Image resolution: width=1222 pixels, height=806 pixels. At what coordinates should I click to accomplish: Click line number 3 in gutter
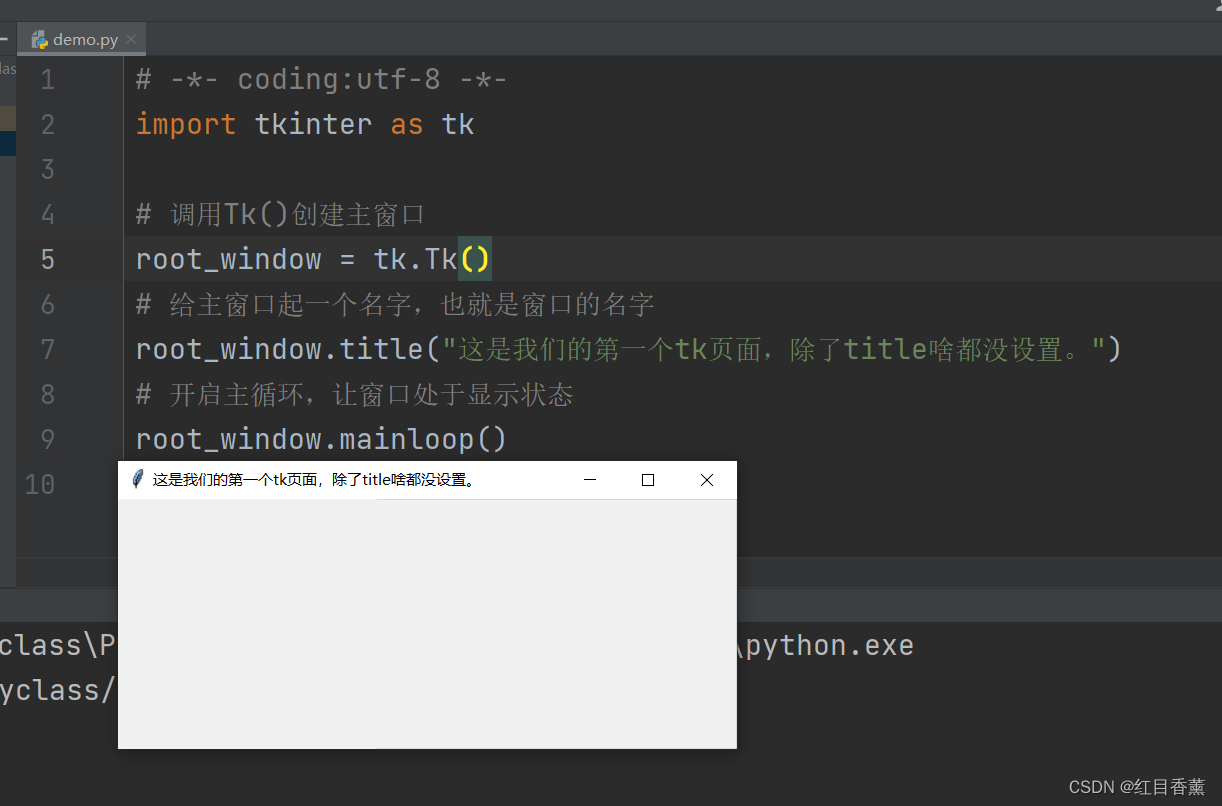(47, 170)
